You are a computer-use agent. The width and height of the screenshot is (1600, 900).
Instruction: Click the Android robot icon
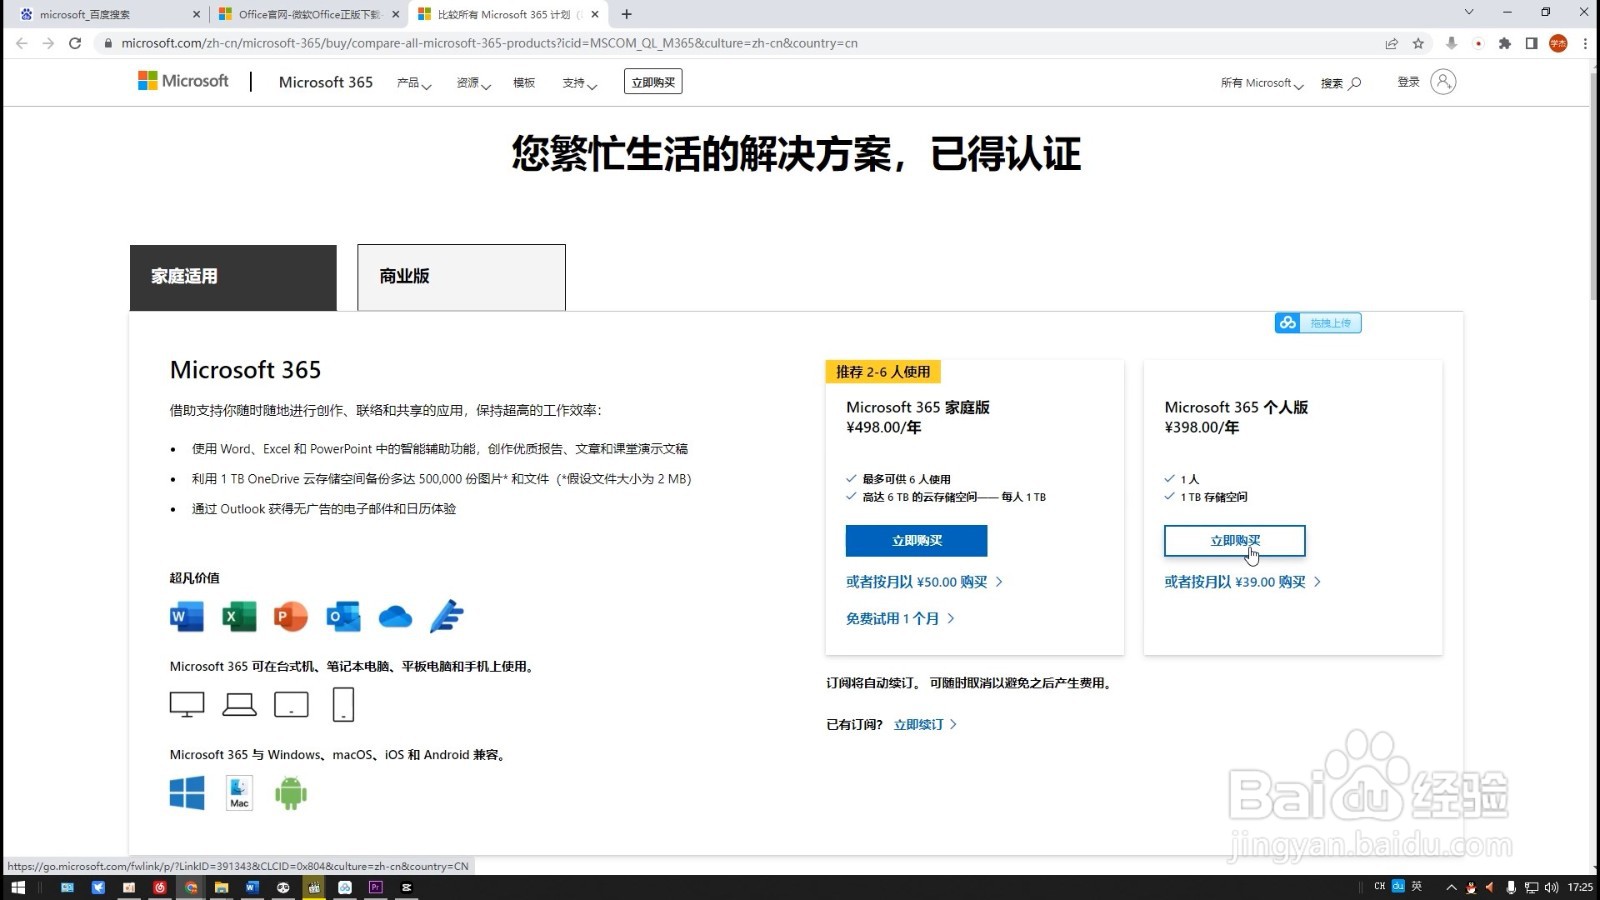click(291, 793)
